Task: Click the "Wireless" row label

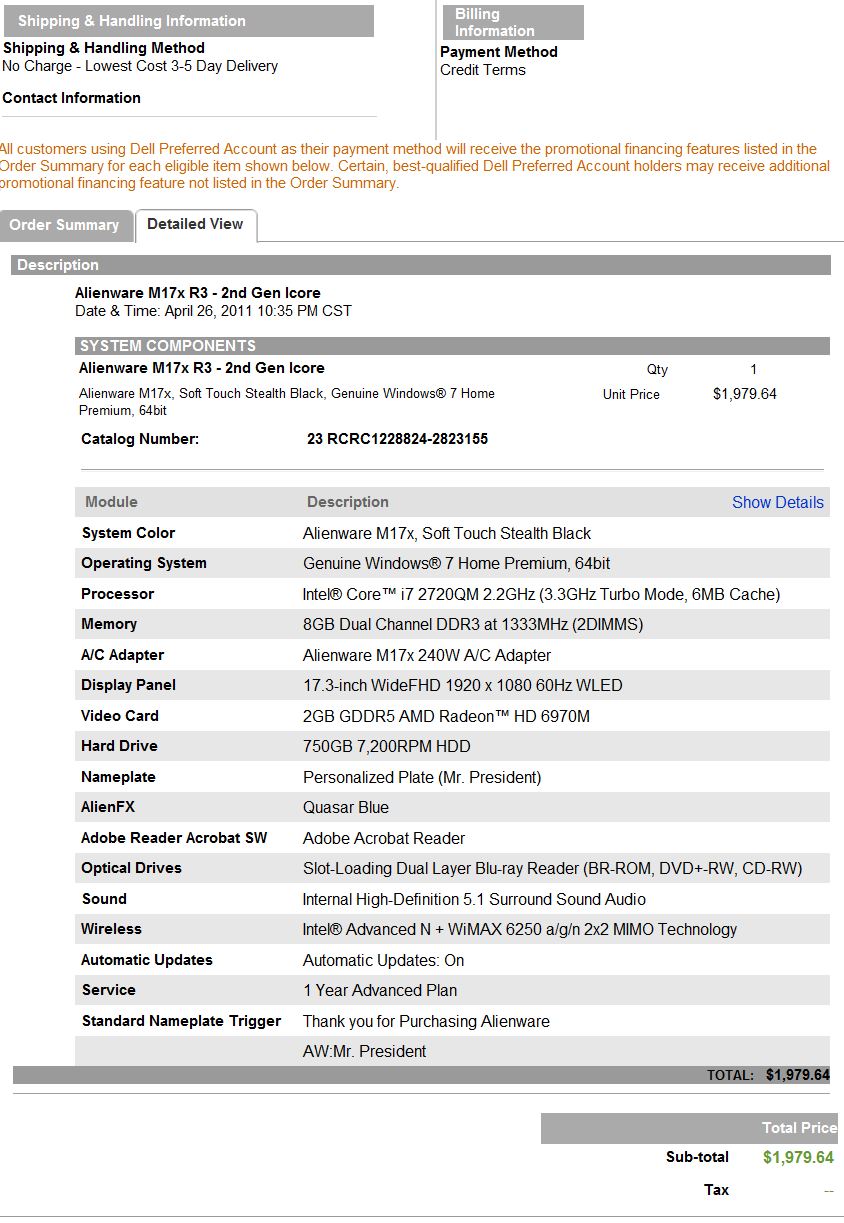Action: pos(111,929)
